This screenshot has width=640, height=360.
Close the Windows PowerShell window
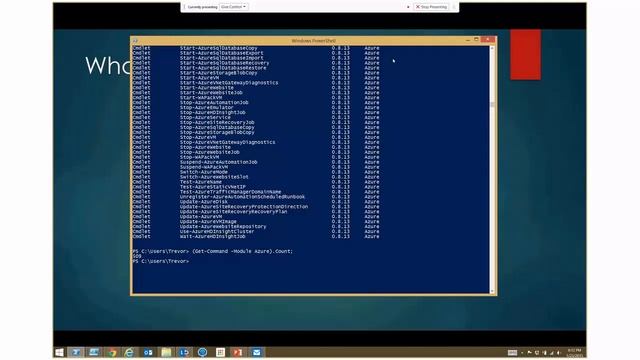point(488,40)
